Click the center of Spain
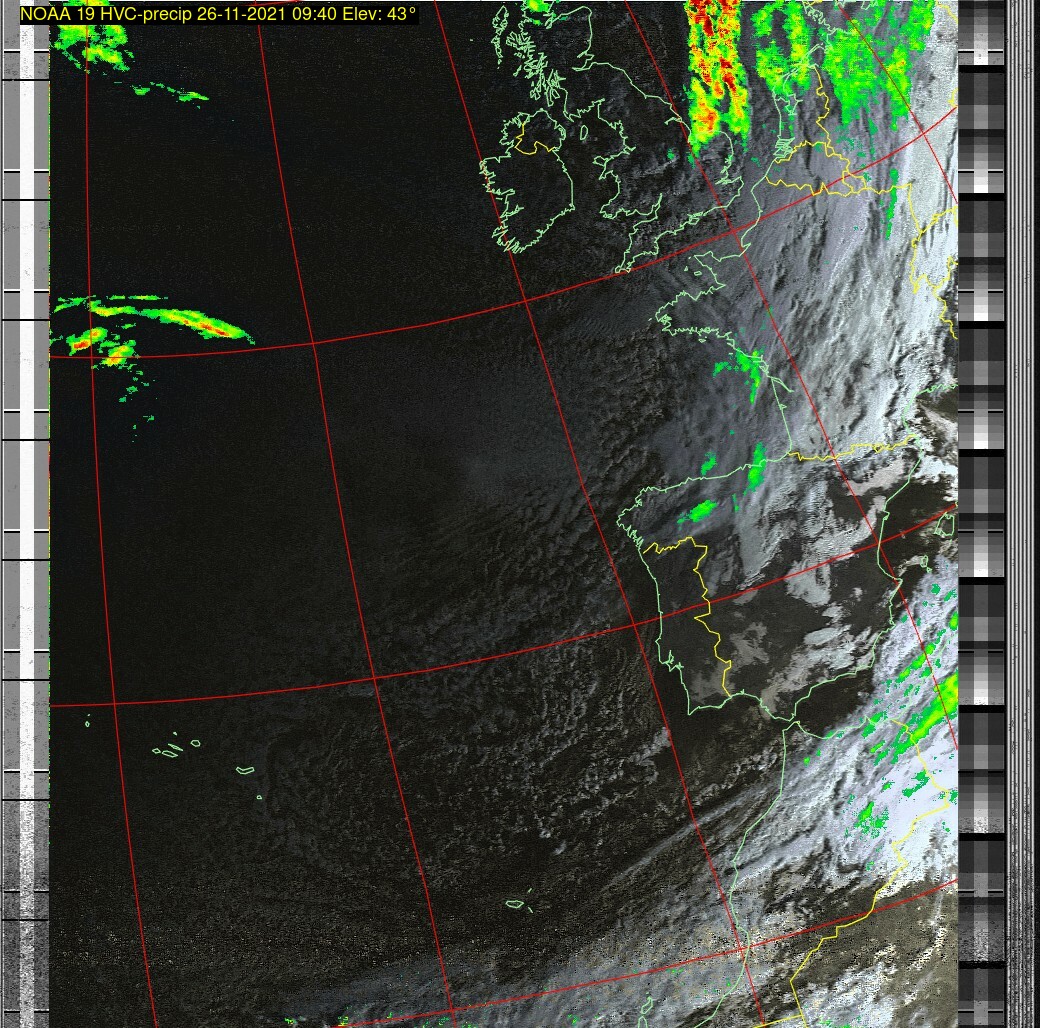Image resolution: width=1040 pixels, height=1028 pixels. point(790,590)
